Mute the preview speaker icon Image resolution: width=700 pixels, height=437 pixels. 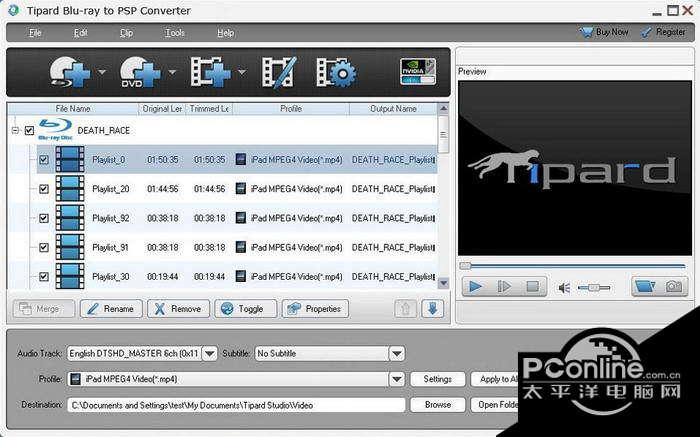pyautogui.click(x=564, y=288)
